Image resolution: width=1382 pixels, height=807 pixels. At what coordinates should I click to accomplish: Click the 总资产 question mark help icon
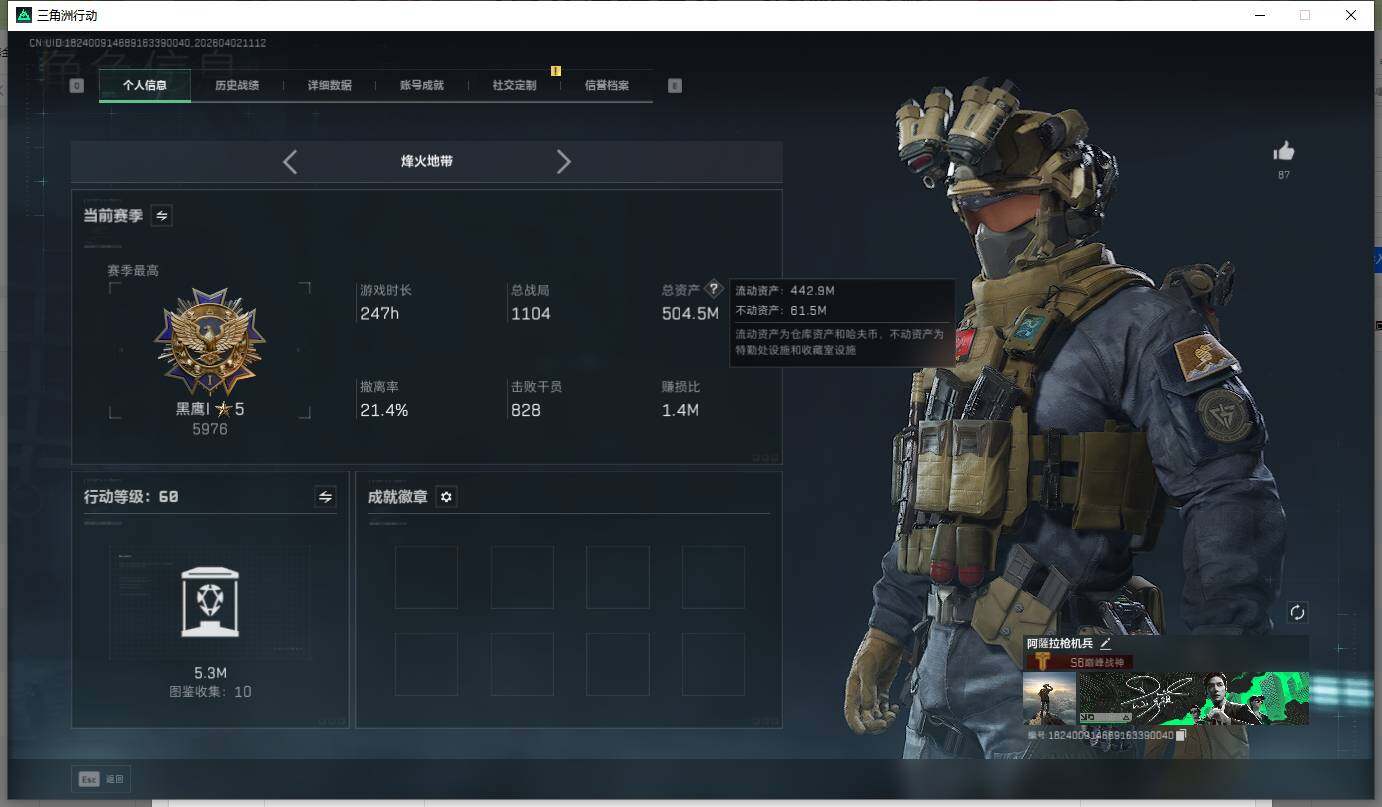click(x=713, y=289)
